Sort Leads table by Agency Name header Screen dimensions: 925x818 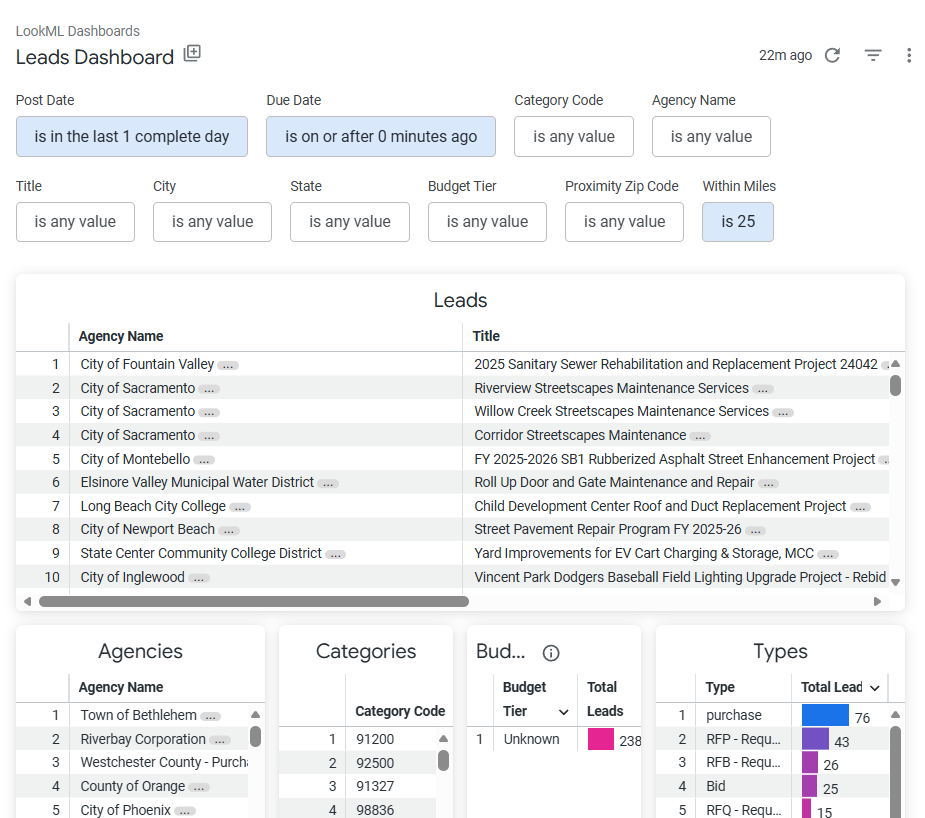pos(121,336)
